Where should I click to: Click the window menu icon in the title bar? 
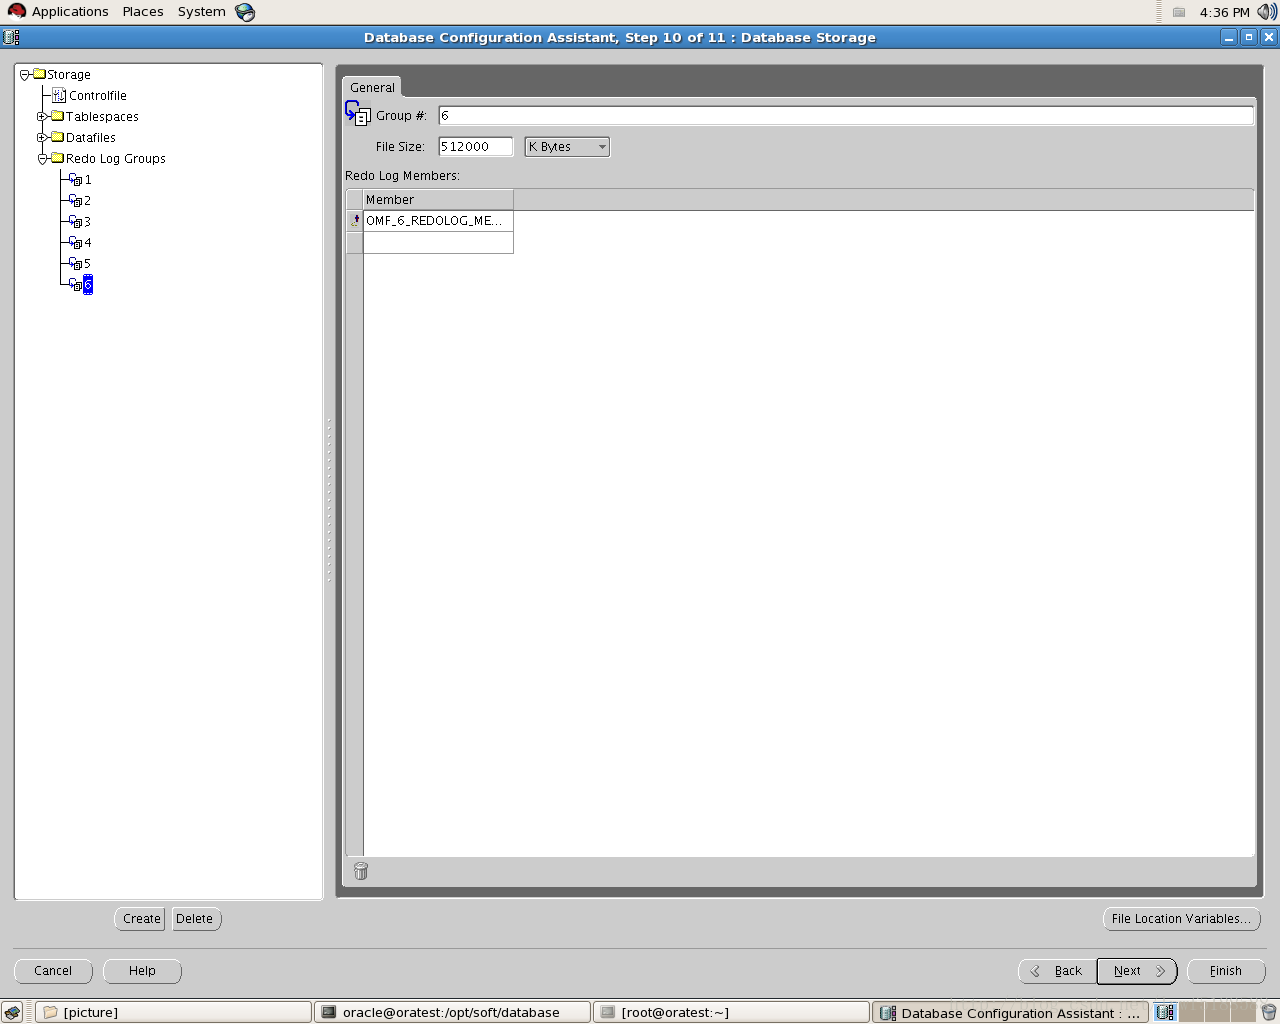point(11,37)
